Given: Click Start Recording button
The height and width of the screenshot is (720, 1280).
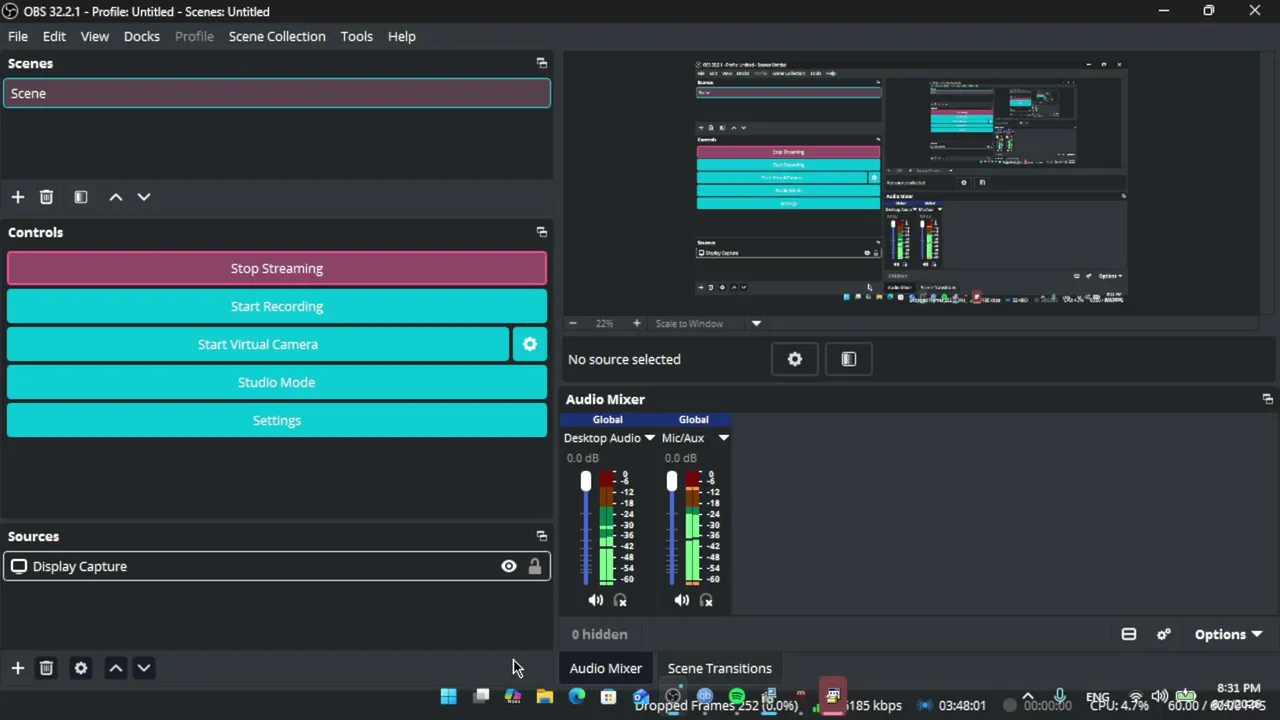Looking at the screenshot, I should pyautogui.click(x=277, y=306).
